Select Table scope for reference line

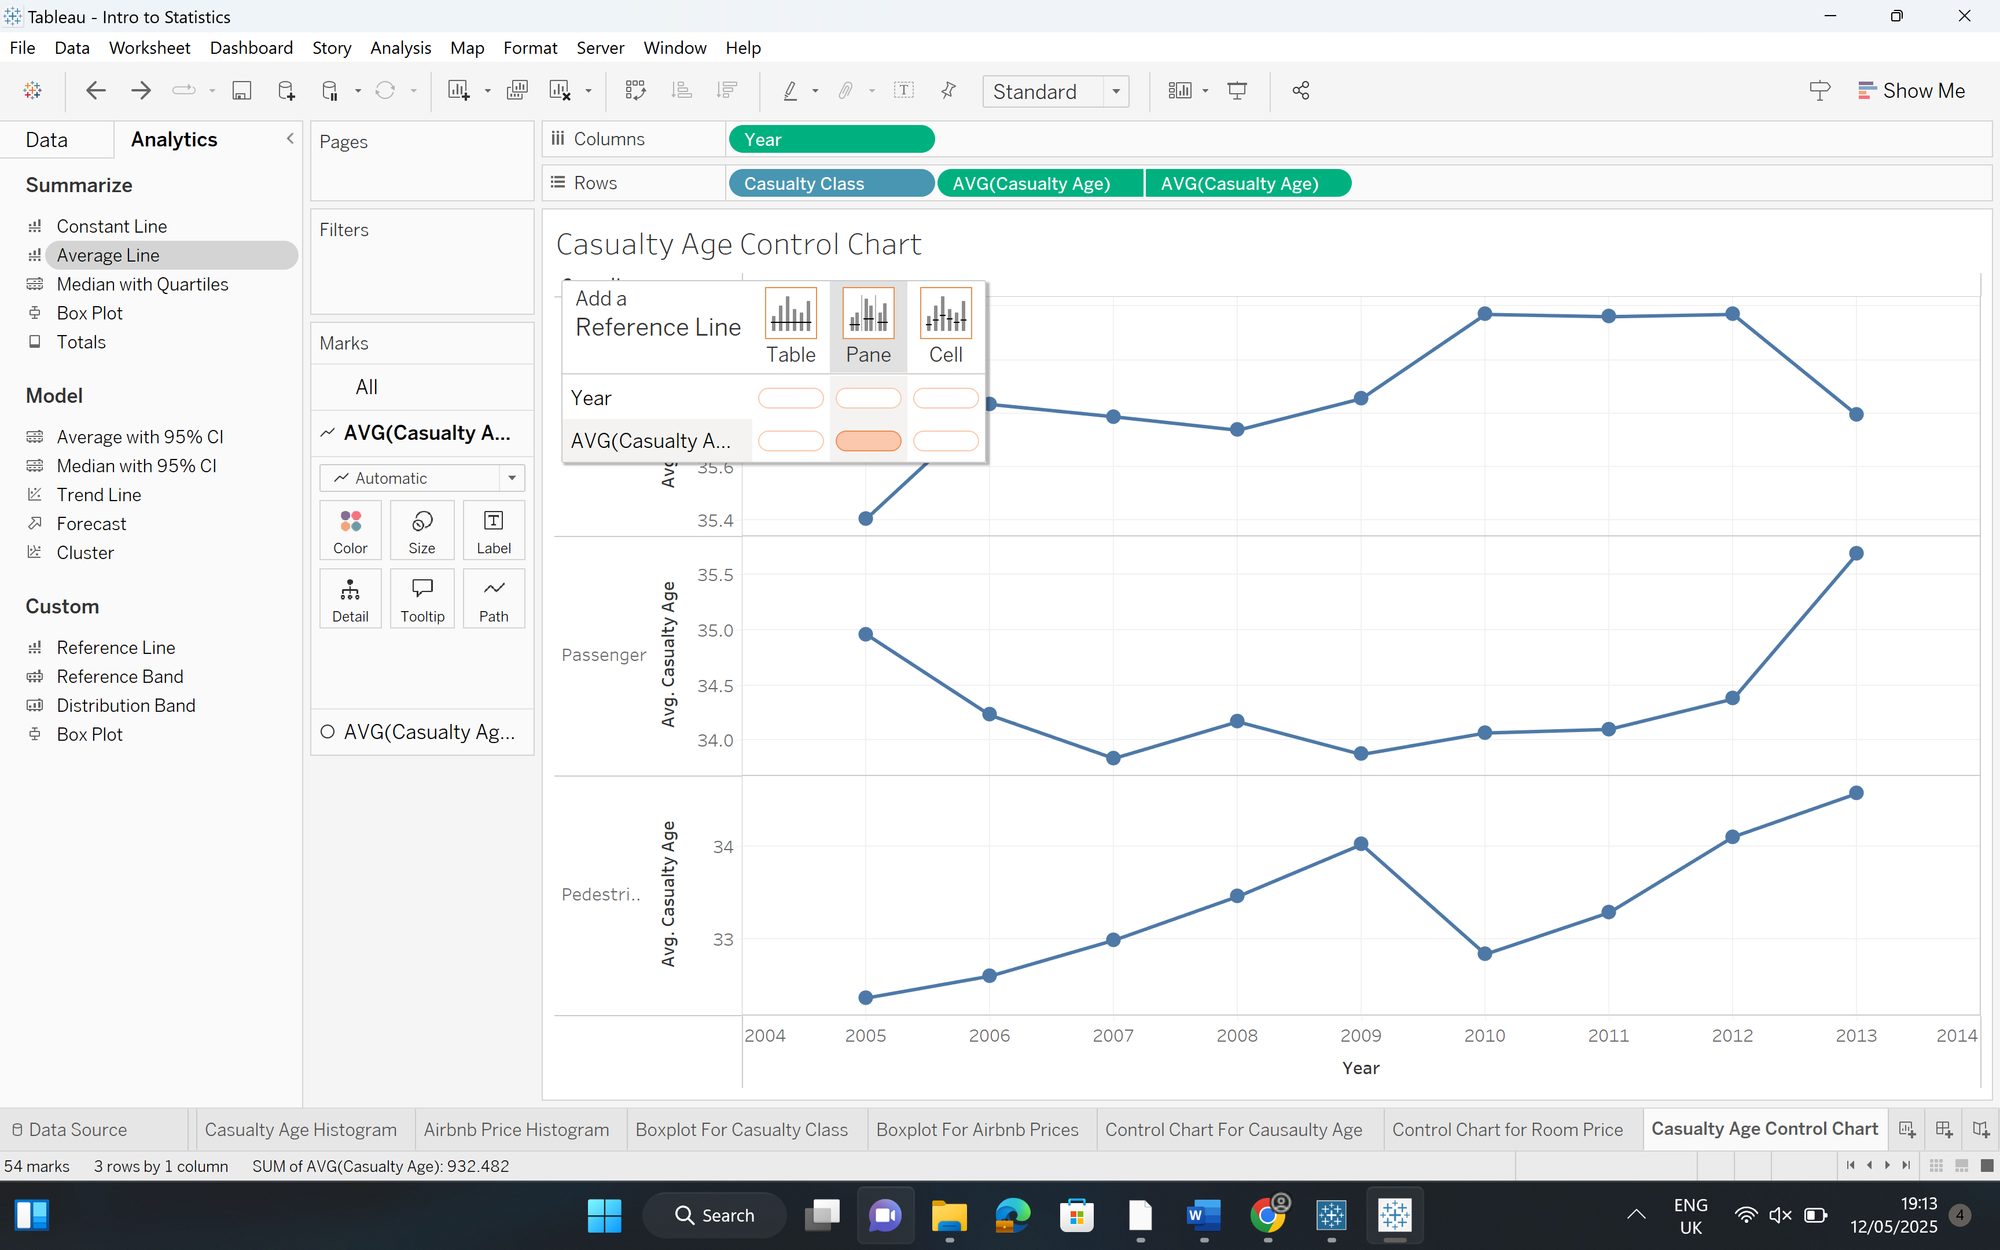(791, 326)
